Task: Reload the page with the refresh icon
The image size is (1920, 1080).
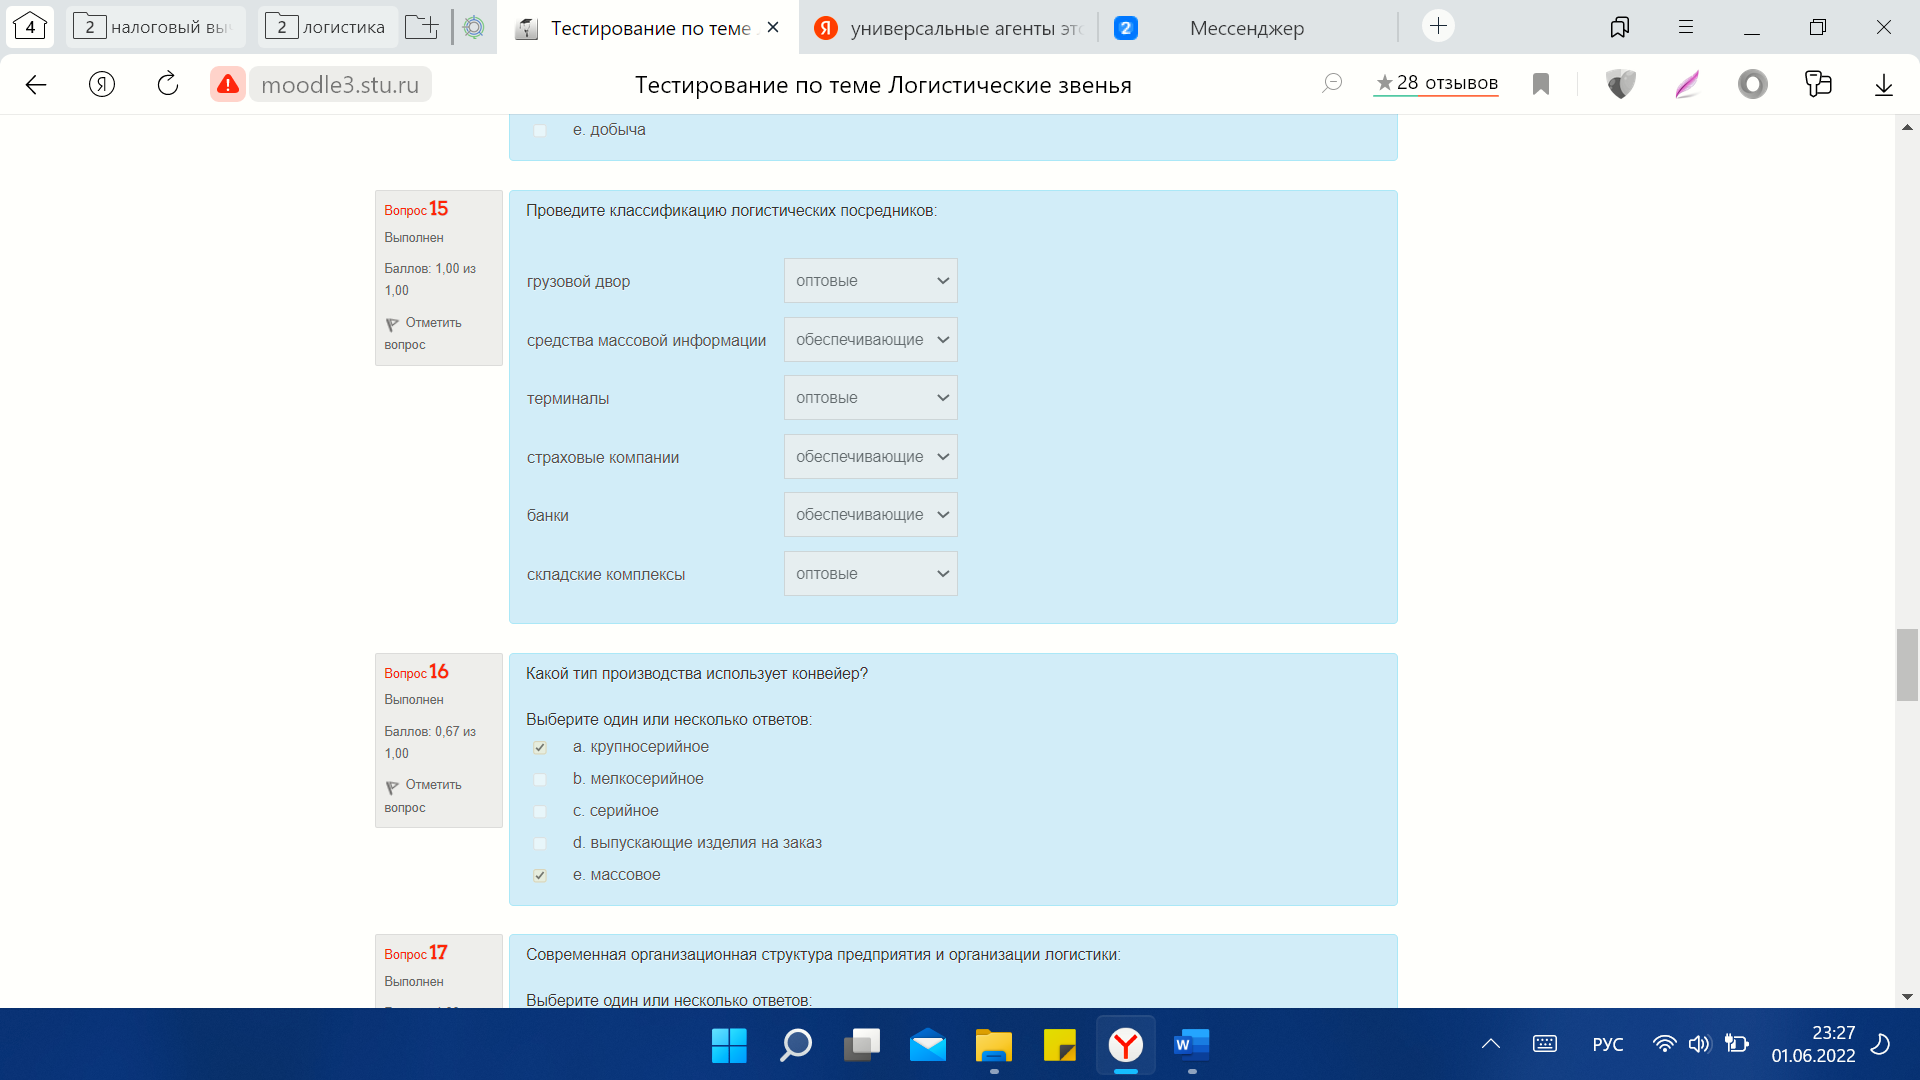Action: coord(168,84)
